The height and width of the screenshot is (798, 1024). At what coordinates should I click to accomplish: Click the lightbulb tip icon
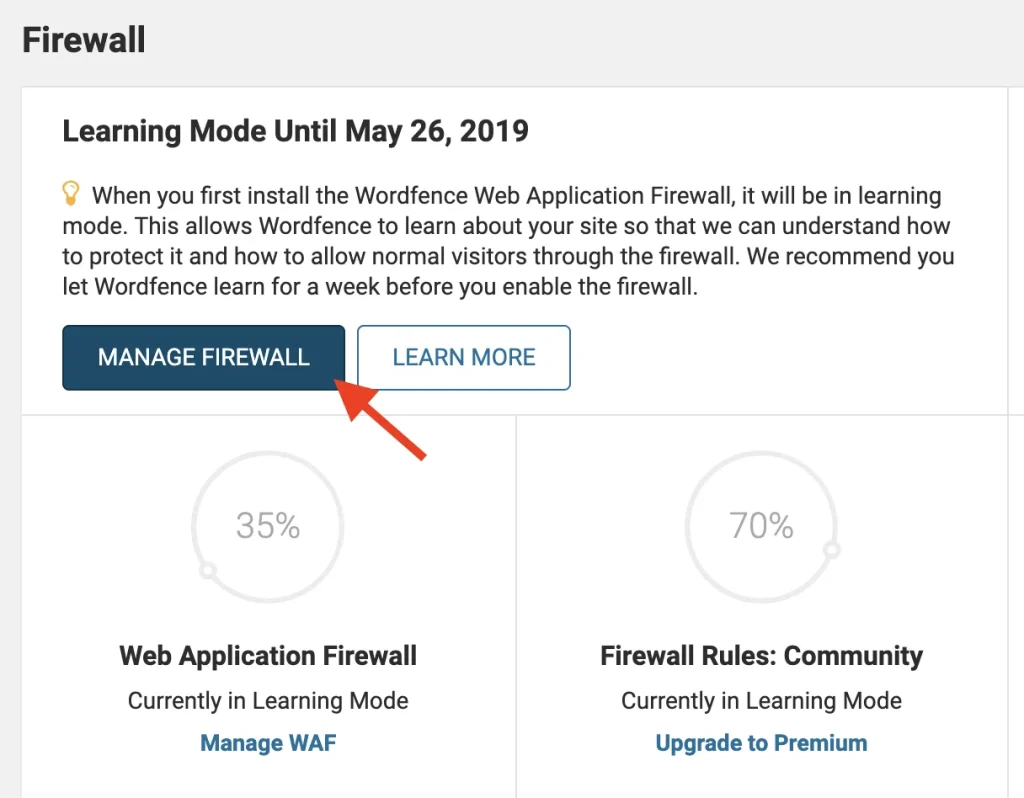pos(71,193)
